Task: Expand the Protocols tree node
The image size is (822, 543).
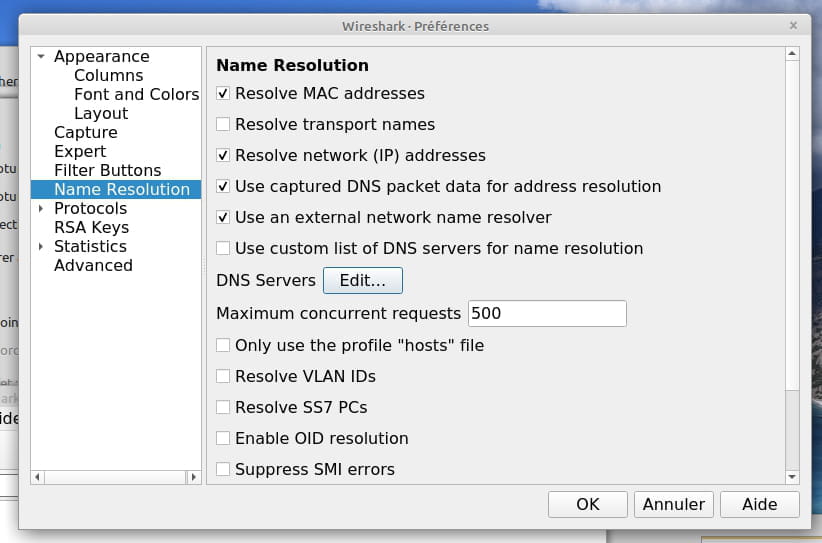Action: (x=41, y=208)
